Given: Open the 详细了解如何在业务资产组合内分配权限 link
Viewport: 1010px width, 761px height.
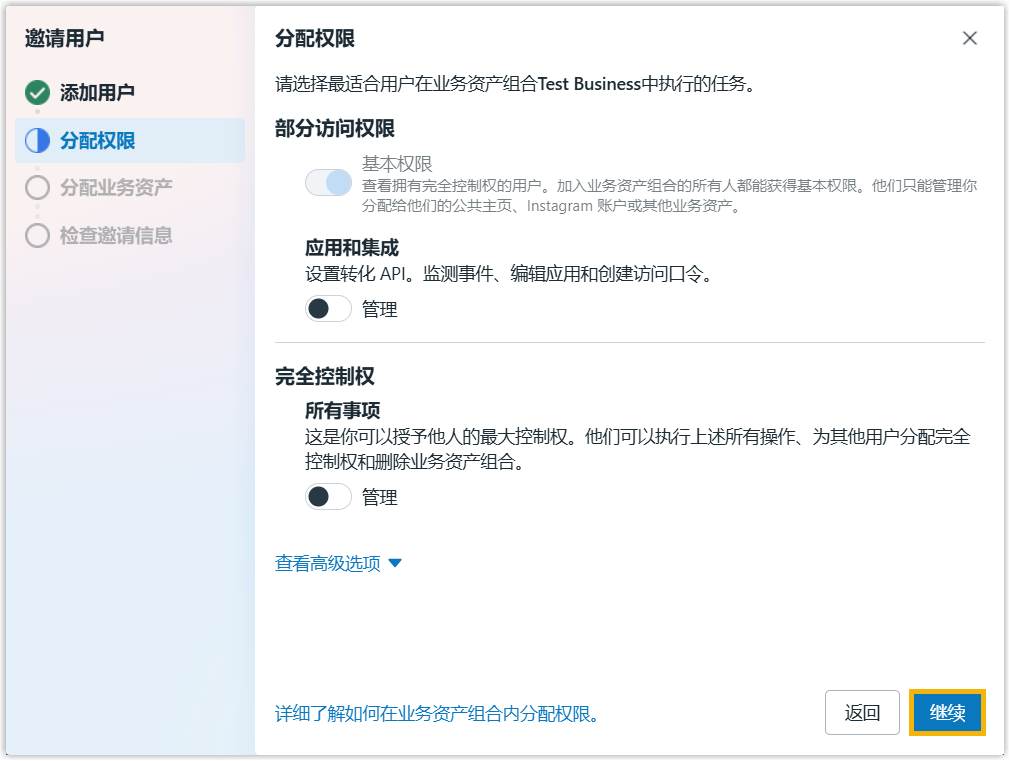Looking at the screenshot, I should 437,714.
